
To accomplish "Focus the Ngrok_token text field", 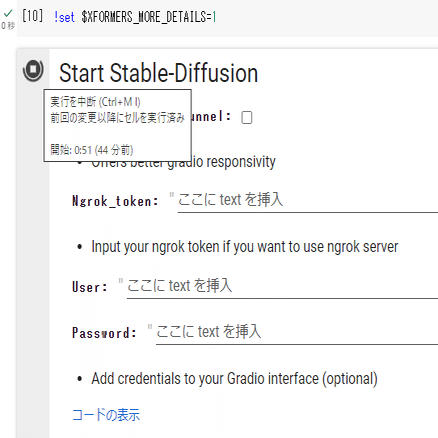I will tap(307, 200).
